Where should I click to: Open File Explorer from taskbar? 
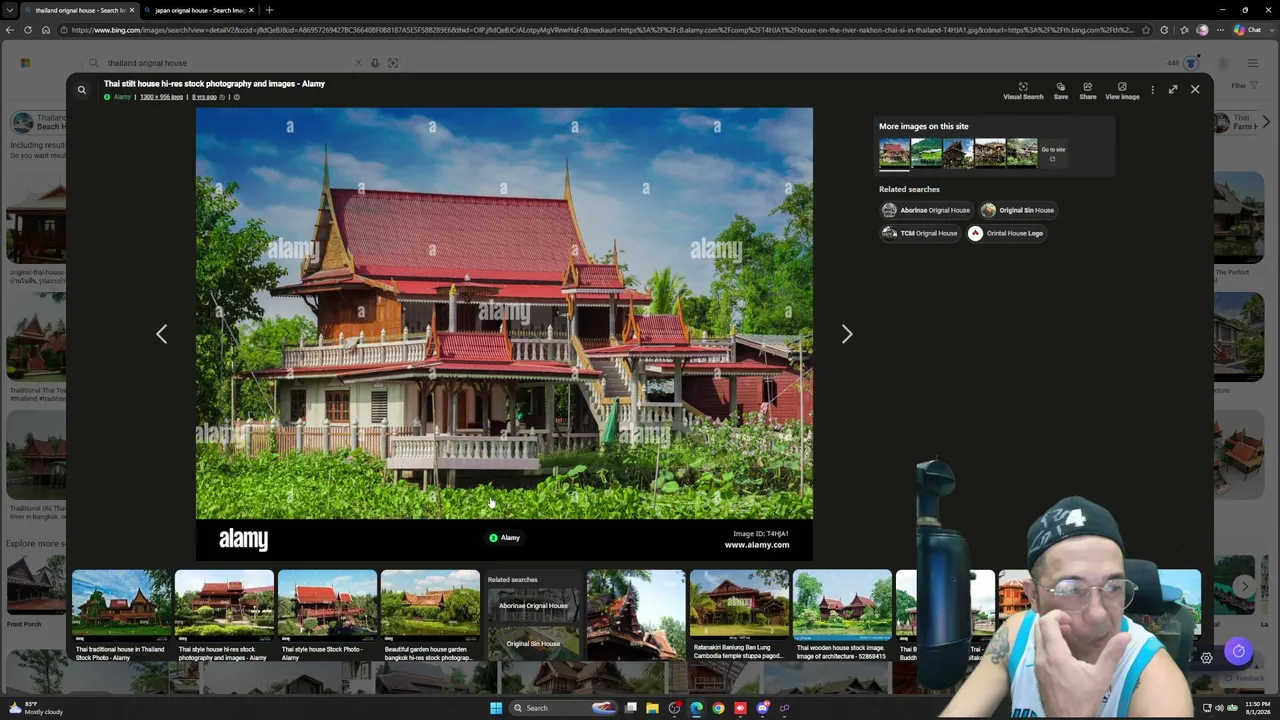652,708
